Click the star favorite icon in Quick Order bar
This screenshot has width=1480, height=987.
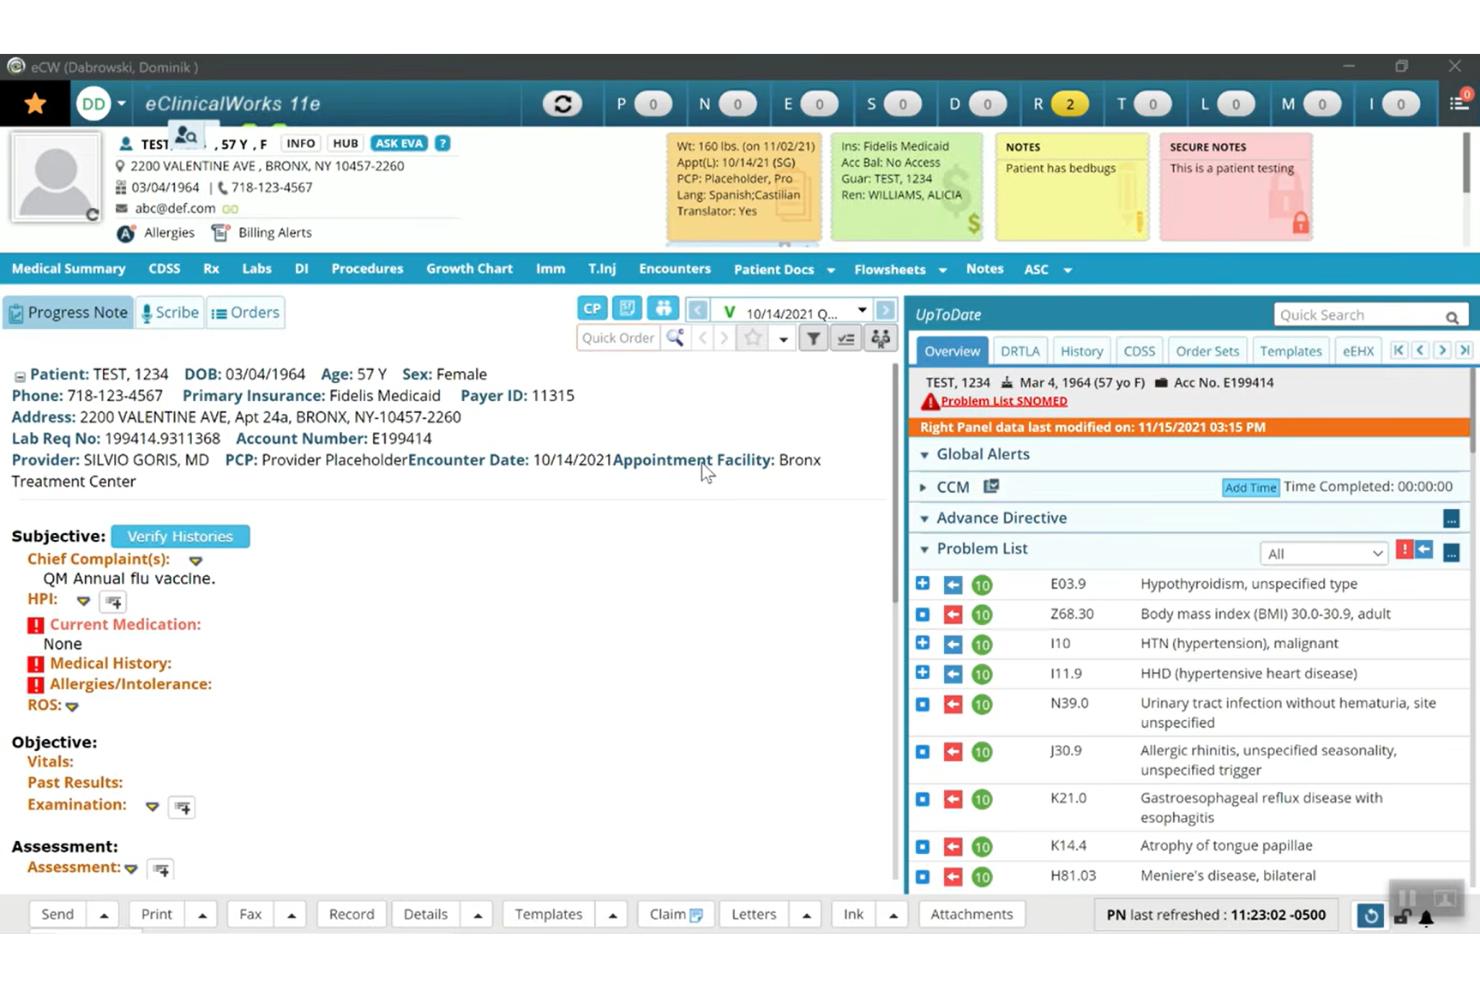(753, 338)
